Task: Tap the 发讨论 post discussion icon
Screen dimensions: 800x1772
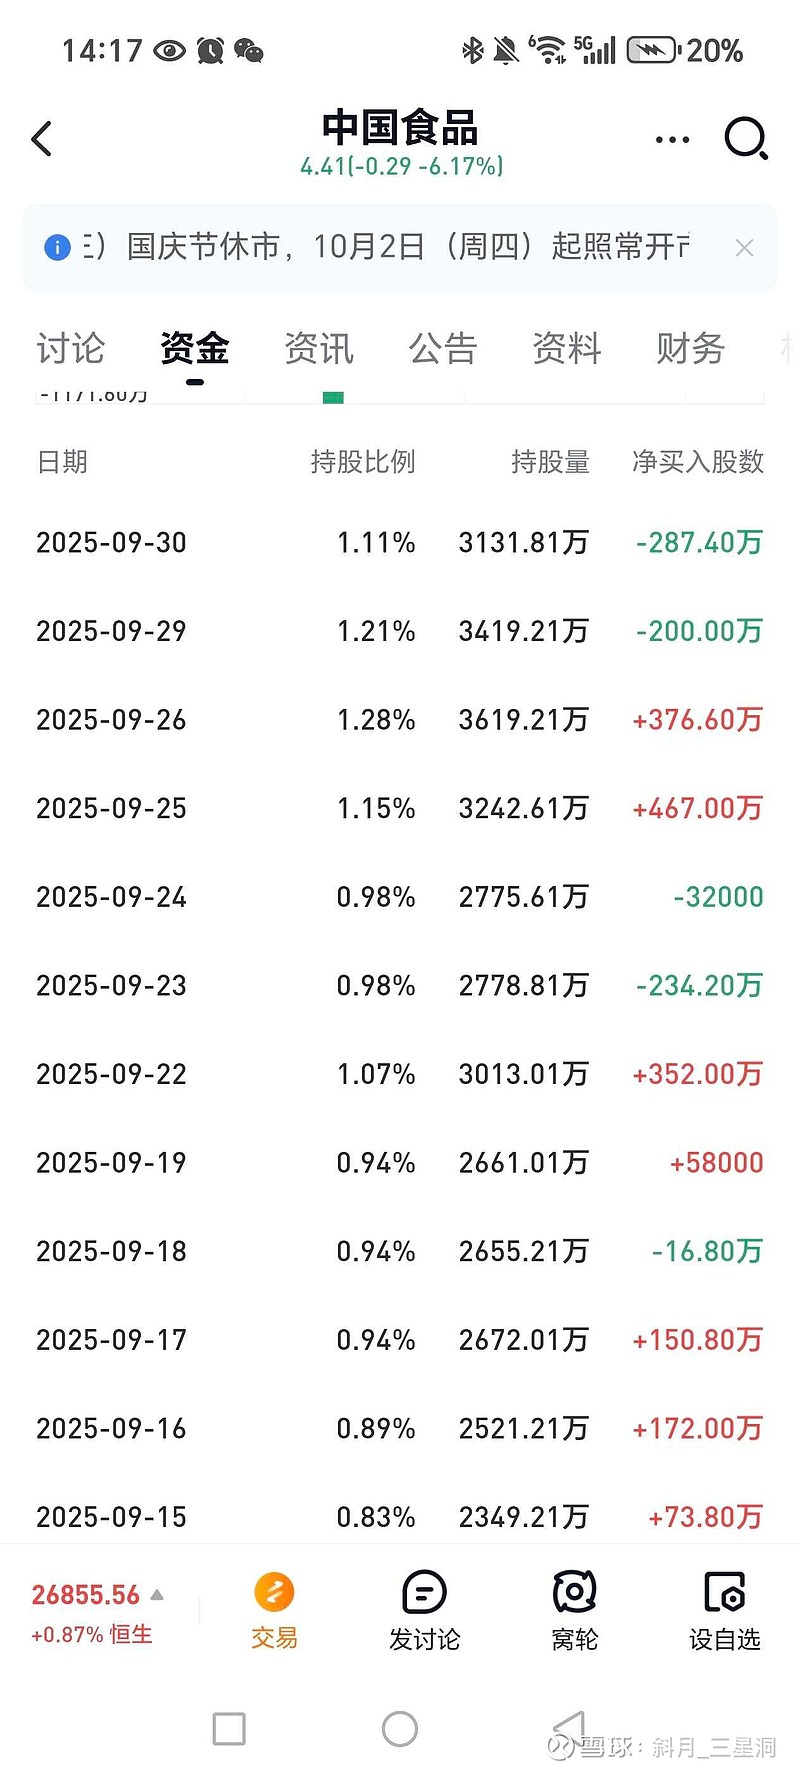Action: click(x=424, y=1592)
